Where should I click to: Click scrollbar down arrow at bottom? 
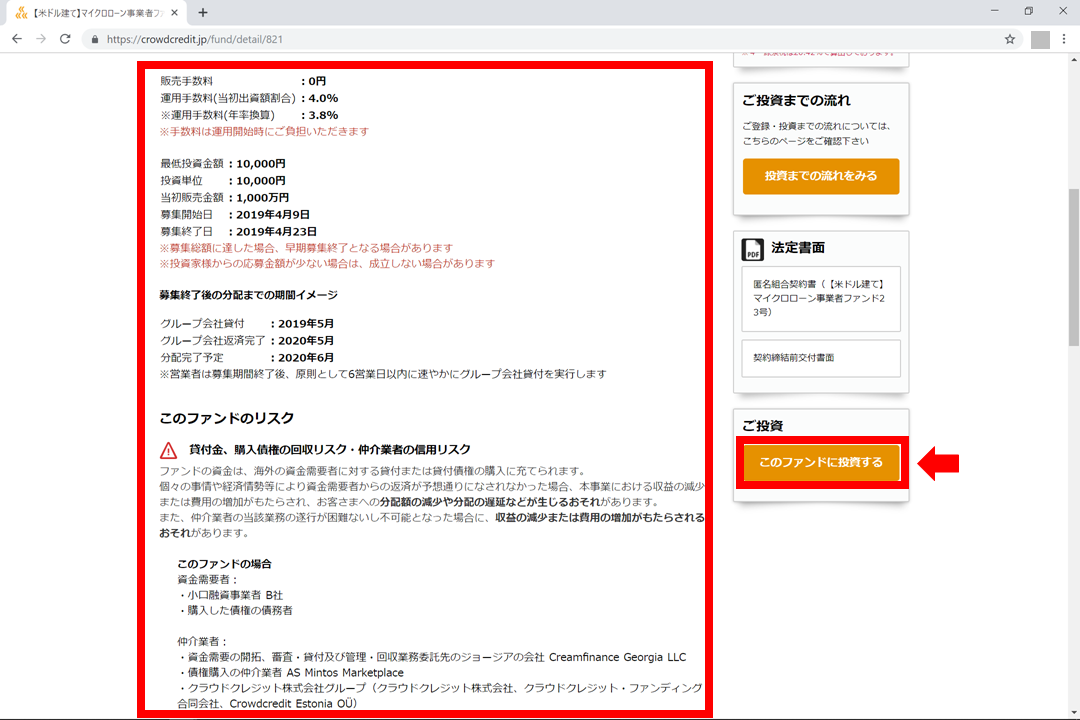1074,713
